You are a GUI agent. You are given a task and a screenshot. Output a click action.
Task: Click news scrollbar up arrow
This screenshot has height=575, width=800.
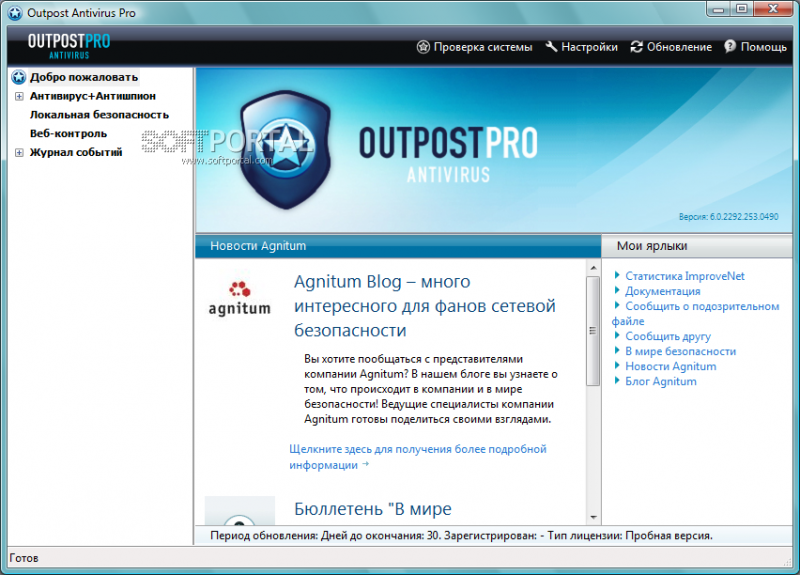[x=593, y=268]
